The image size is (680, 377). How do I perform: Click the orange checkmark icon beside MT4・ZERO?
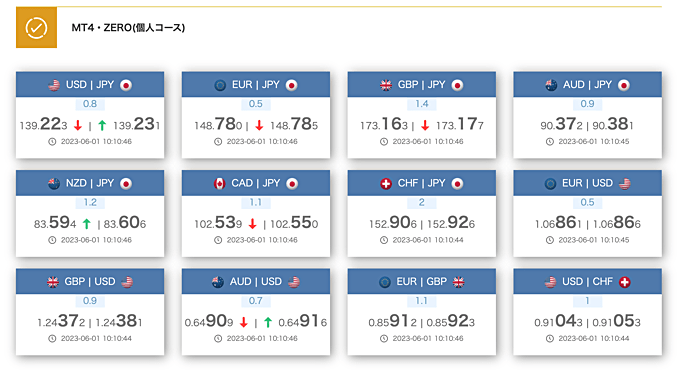pyautogui.click(x=36, y=27)
